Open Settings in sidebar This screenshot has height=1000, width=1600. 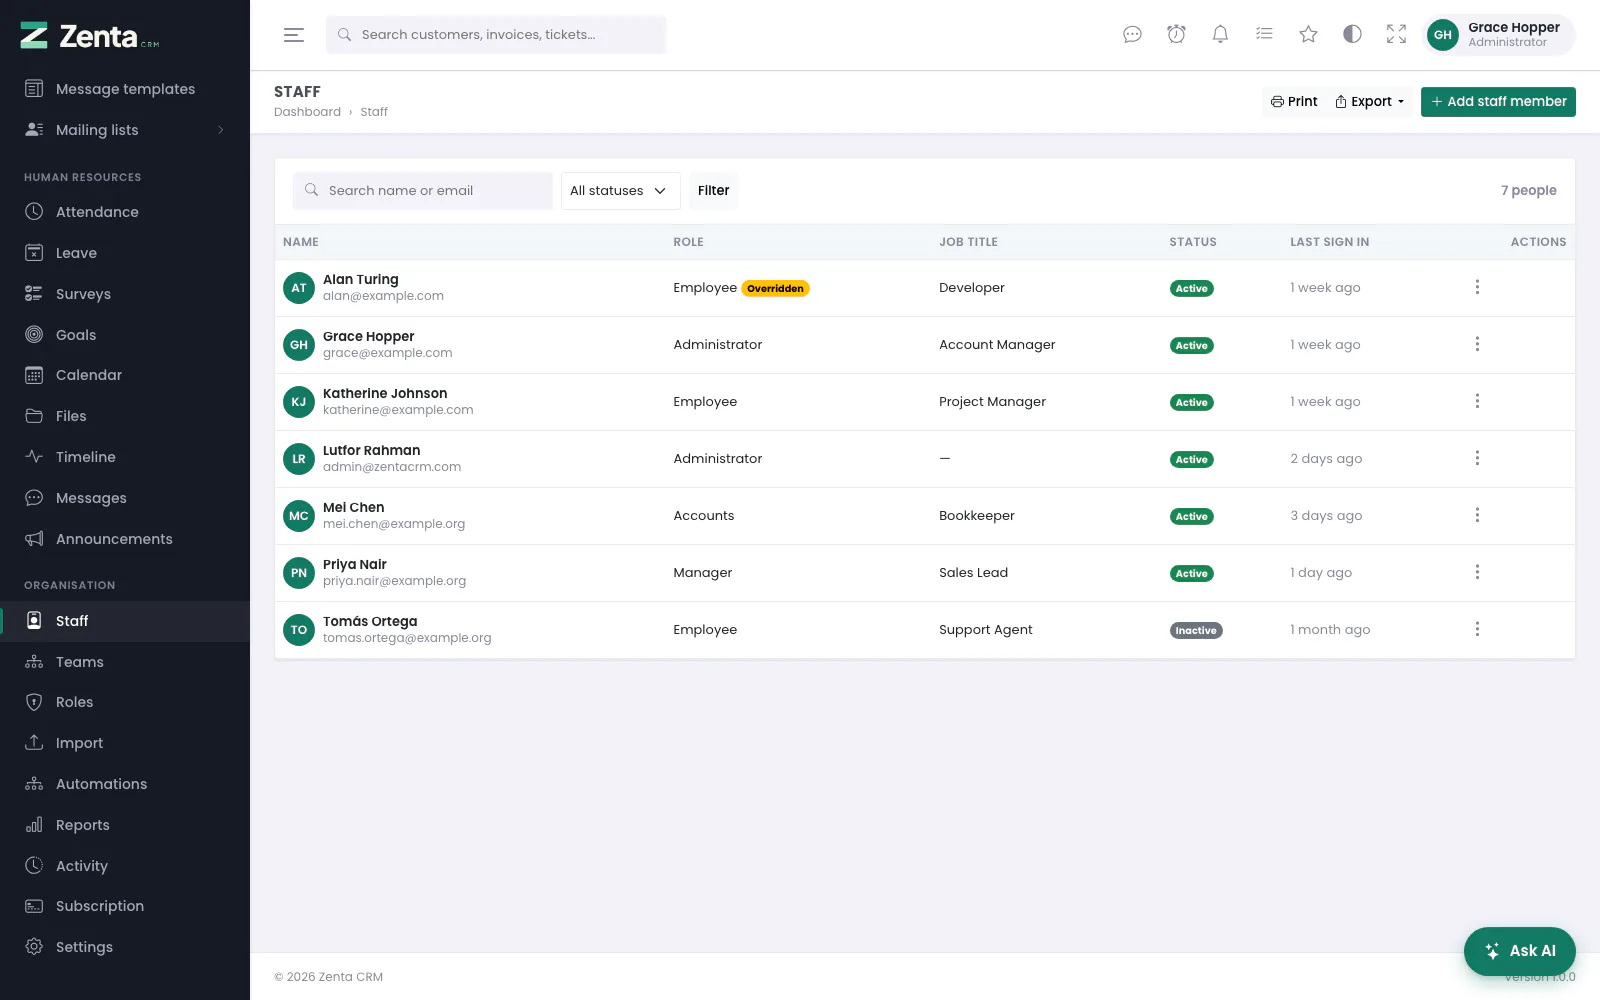click(x=125, y=947)
